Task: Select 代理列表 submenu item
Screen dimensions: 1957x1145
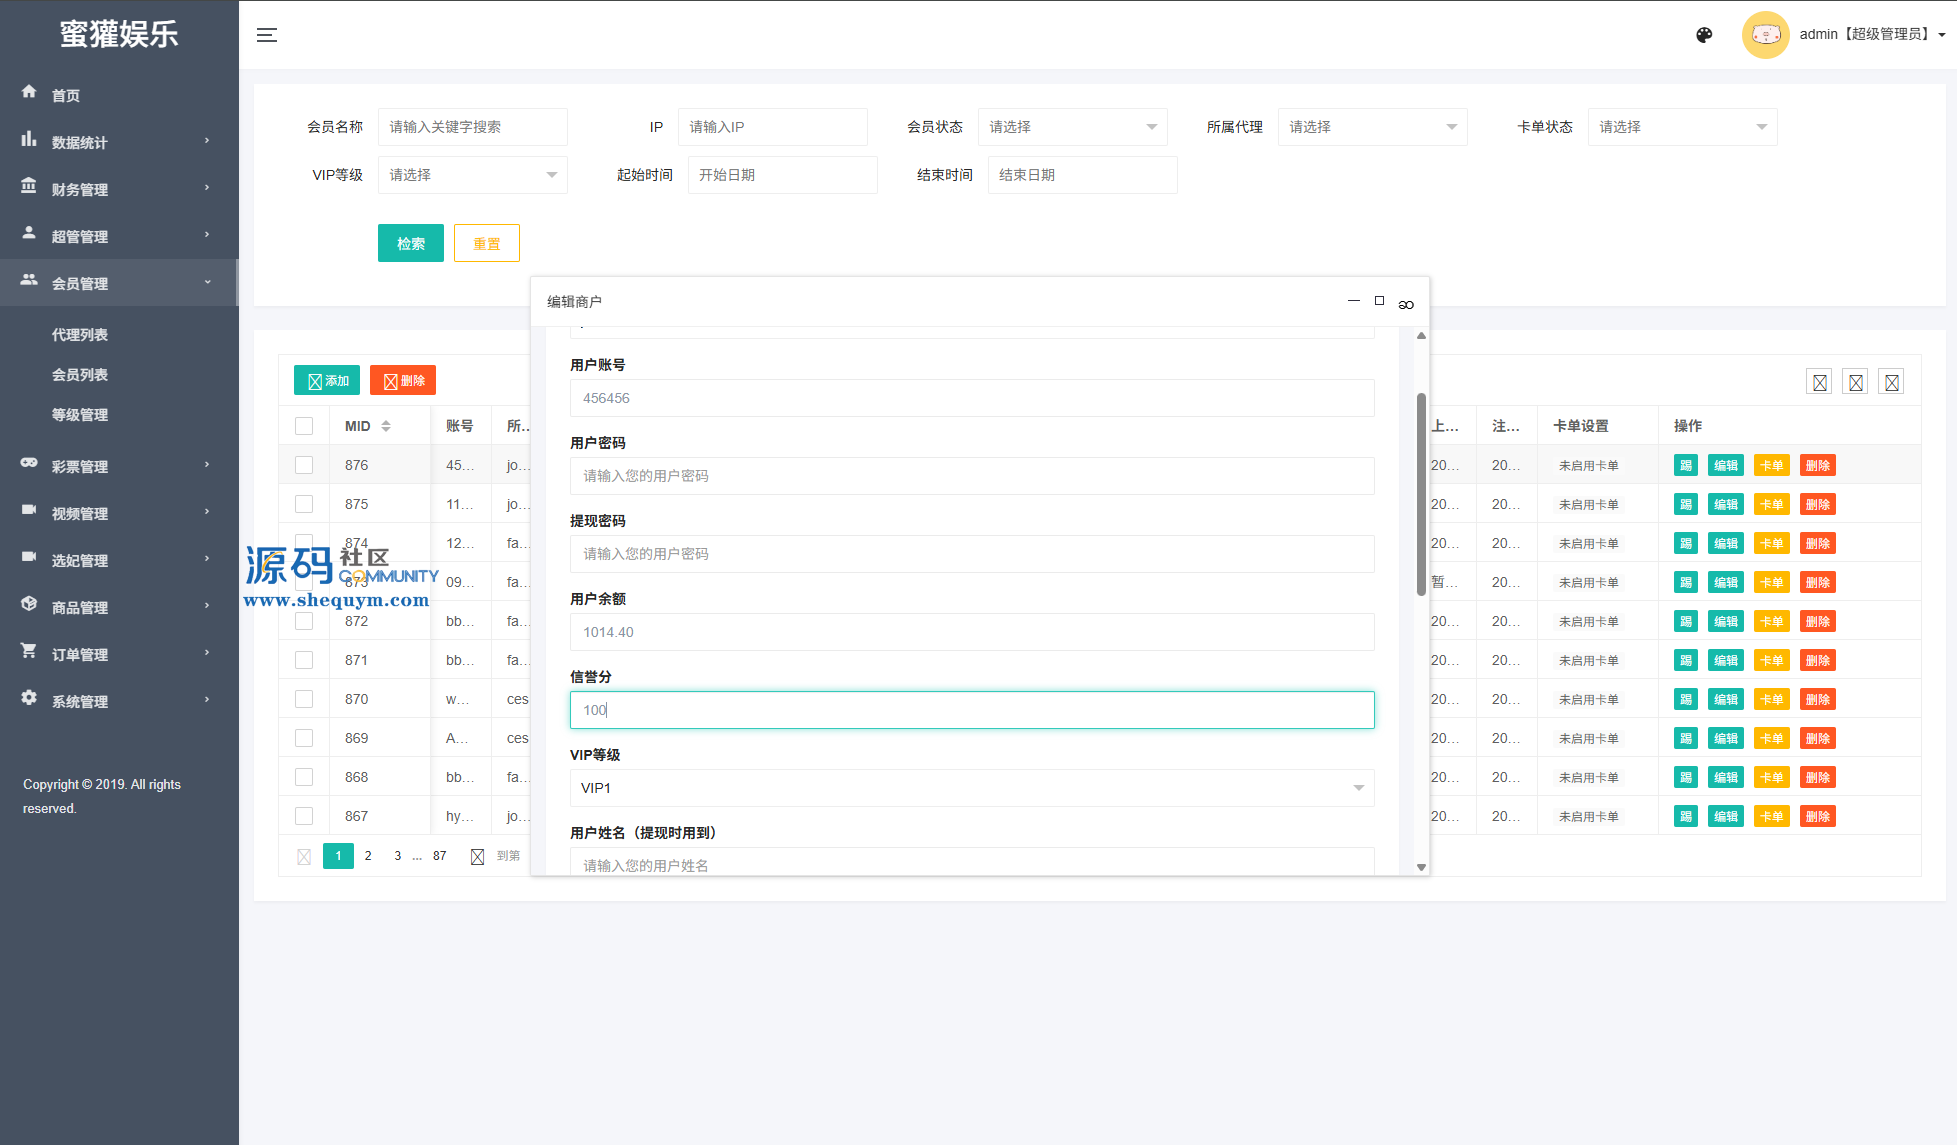Action: pyautogui.click(x=80, y=335)
